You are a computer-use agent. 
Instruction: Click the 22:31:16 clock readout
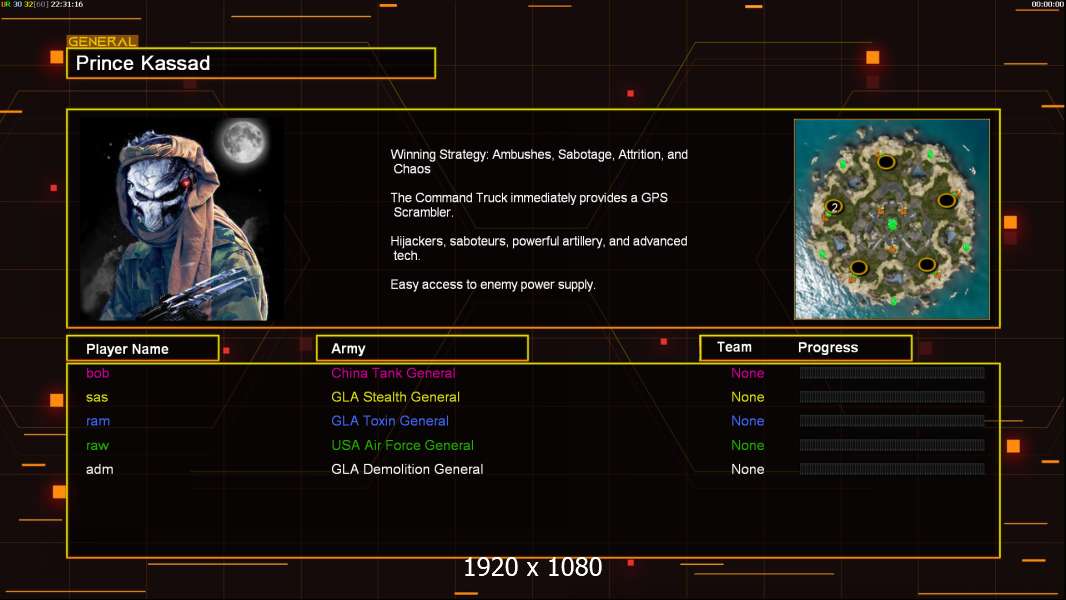coord(67,4)
